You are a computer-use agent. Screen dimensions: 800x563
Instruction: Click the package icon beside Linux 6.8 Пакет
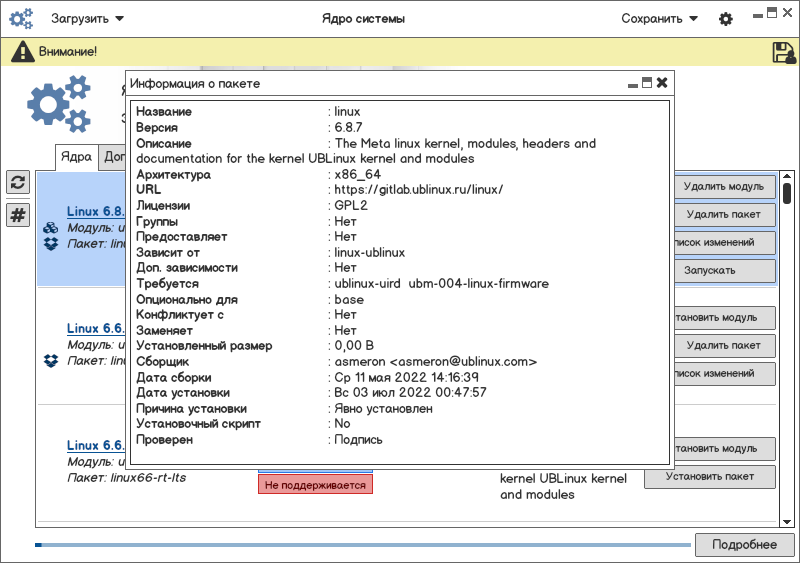pos(51,243)
